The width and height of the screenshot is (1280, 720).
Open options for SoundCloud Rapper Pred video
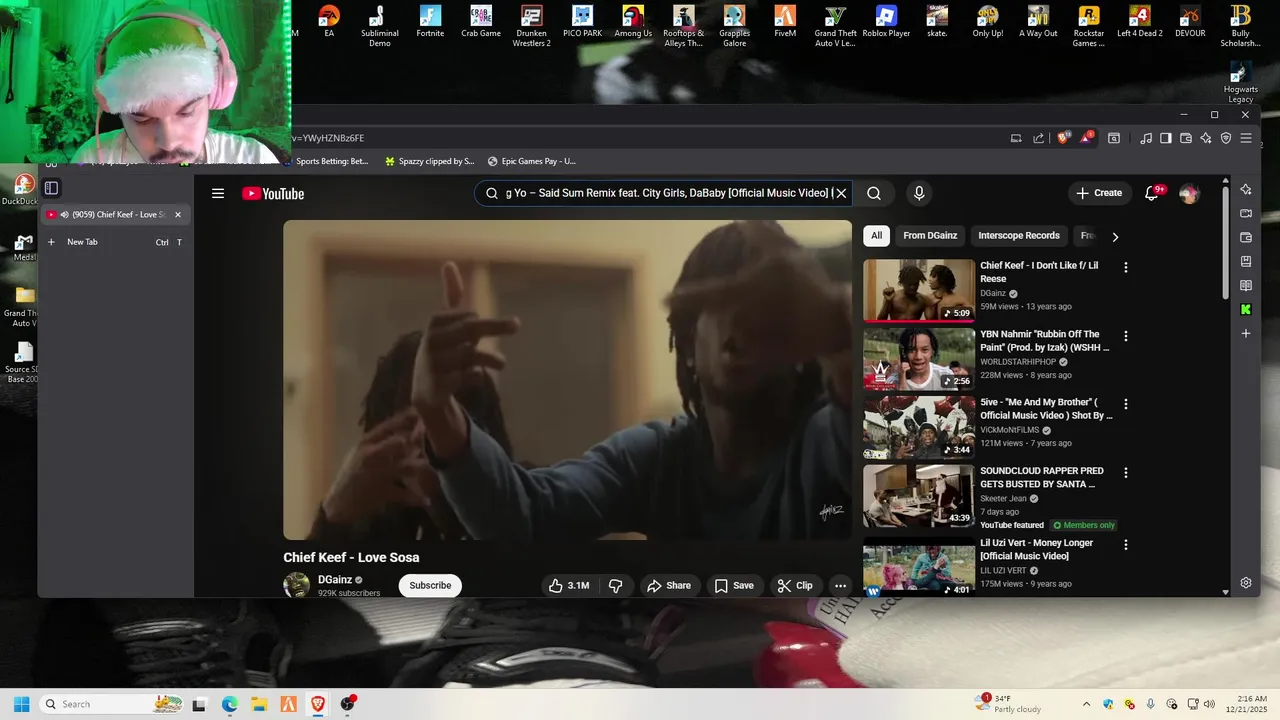[x=1126, y=472]
